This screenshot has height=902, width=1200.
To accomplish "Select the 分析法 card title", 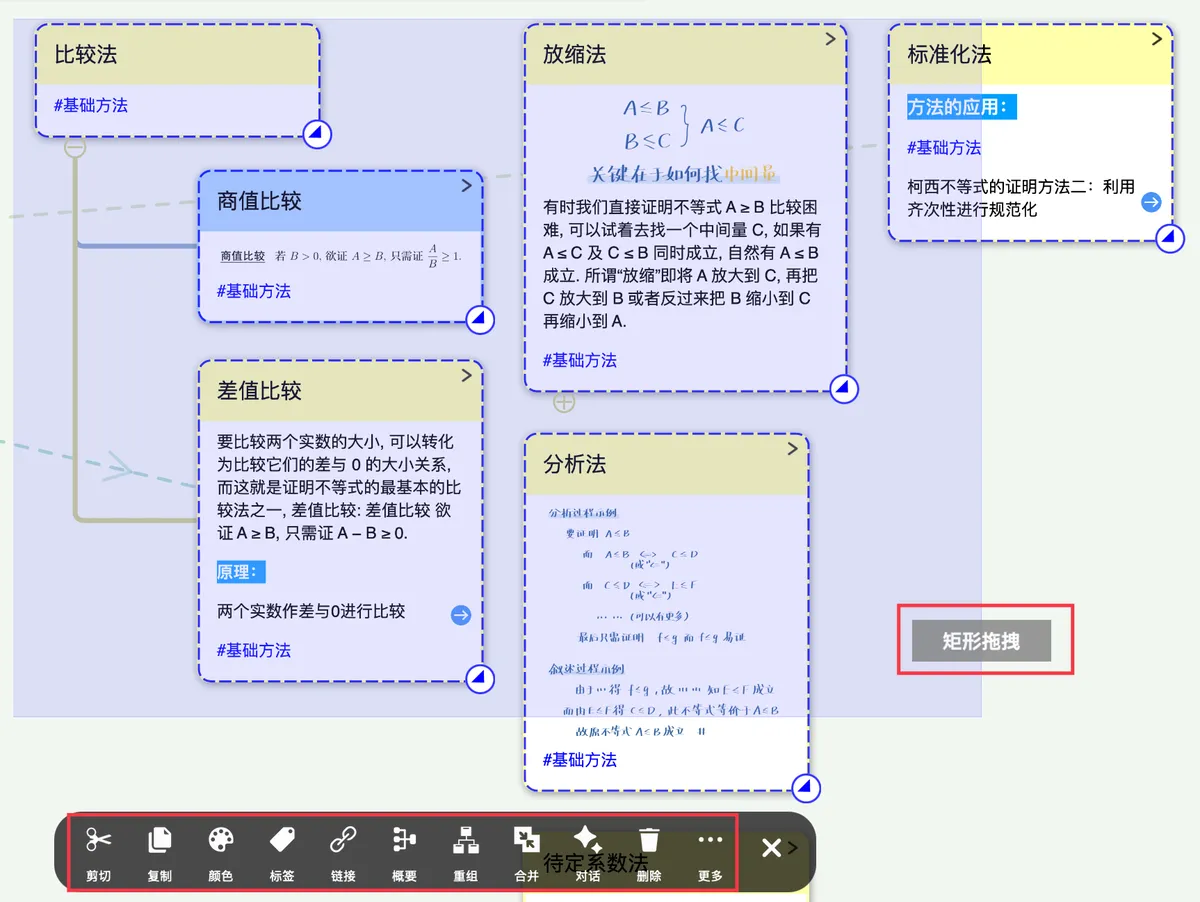I will coord(575,464).
